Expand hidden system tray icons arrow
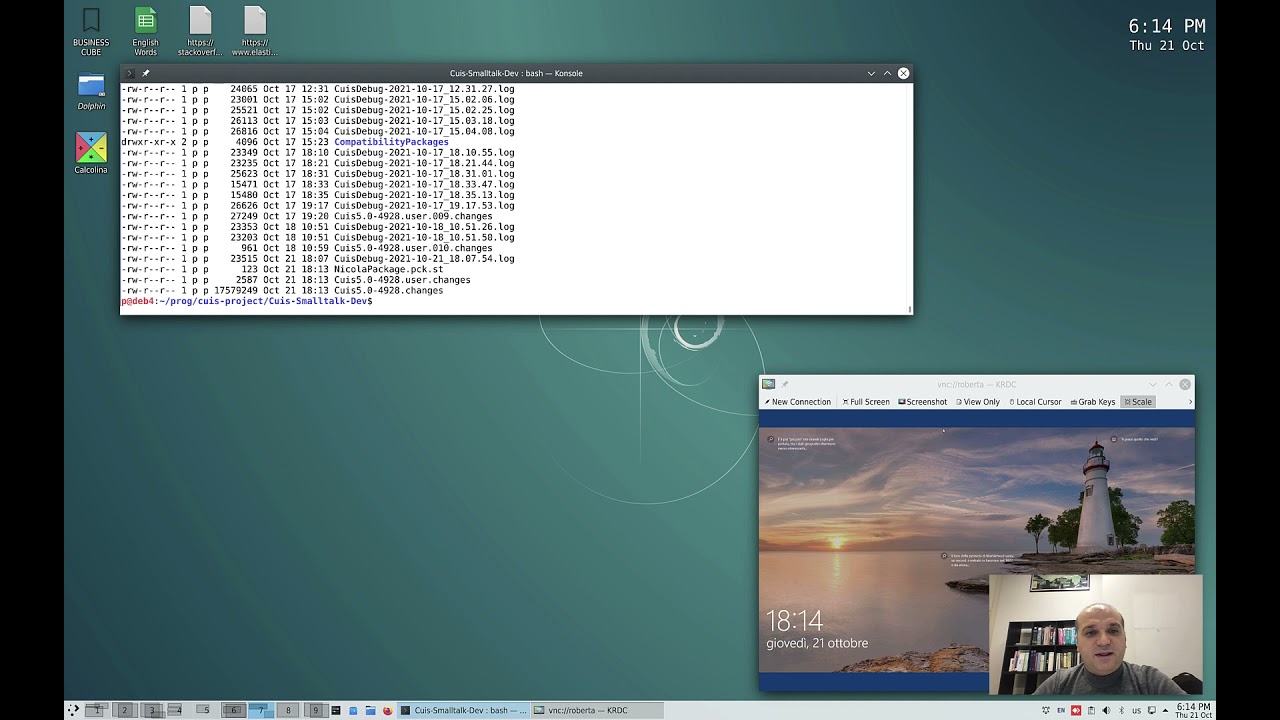Viewport: 1280px width, 720px height. tap(1165, 710)
